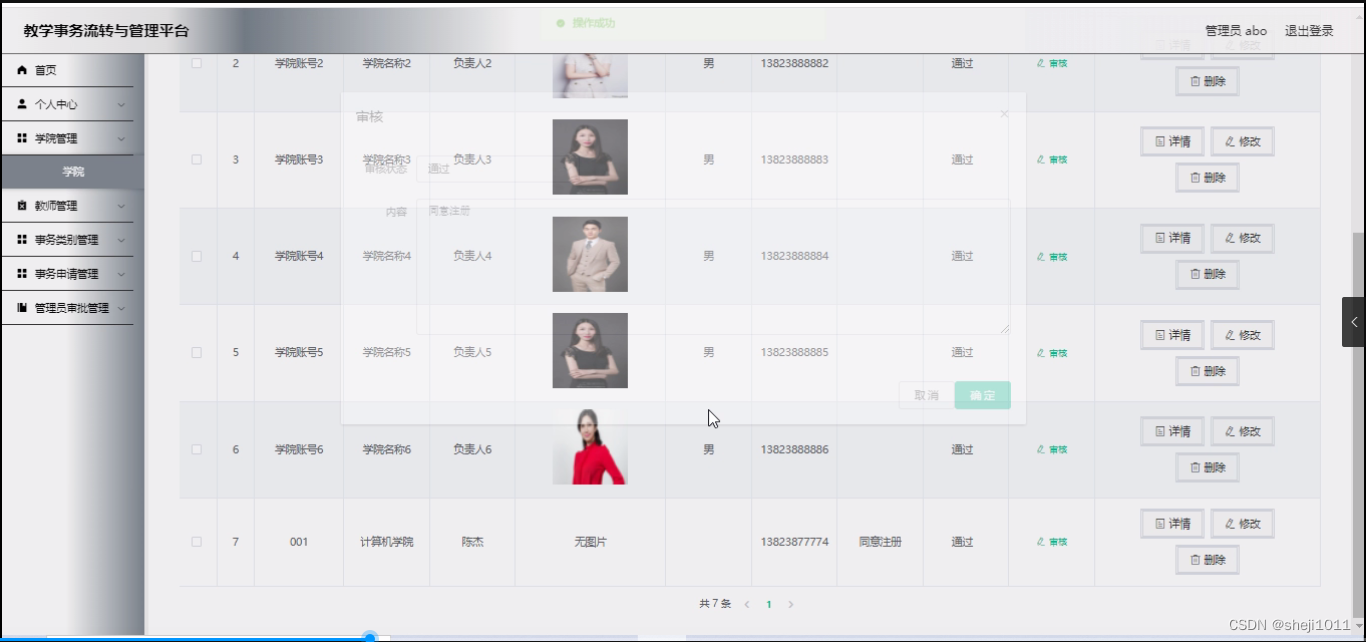Click 删除 for 学院账号4 row
The height and width of the screenshot is (642, 1366).
[1207, 274]
